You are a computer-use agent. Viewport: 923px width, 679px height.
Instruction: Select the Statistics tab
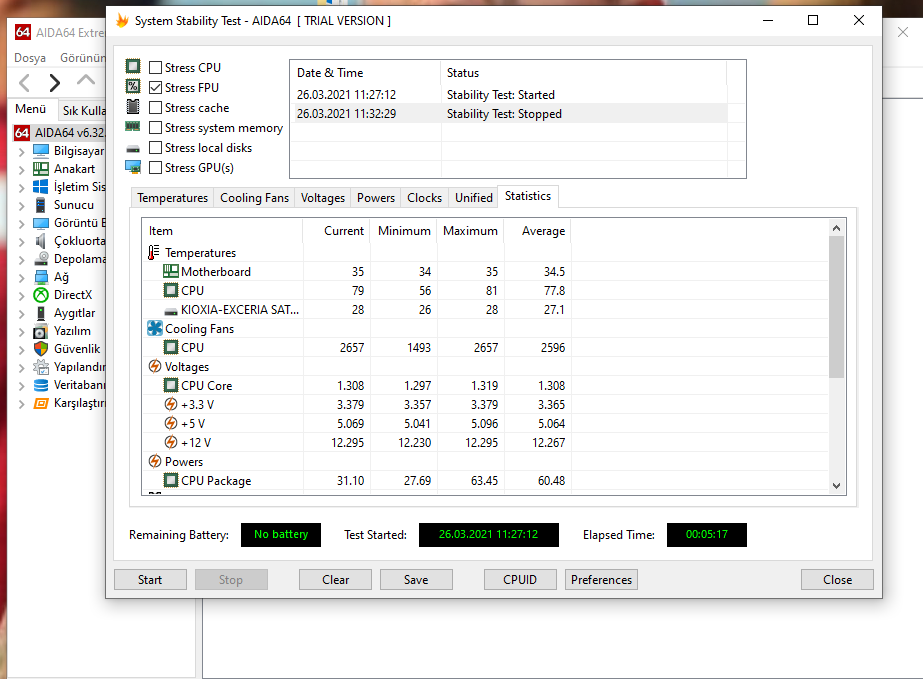(528, 196)
